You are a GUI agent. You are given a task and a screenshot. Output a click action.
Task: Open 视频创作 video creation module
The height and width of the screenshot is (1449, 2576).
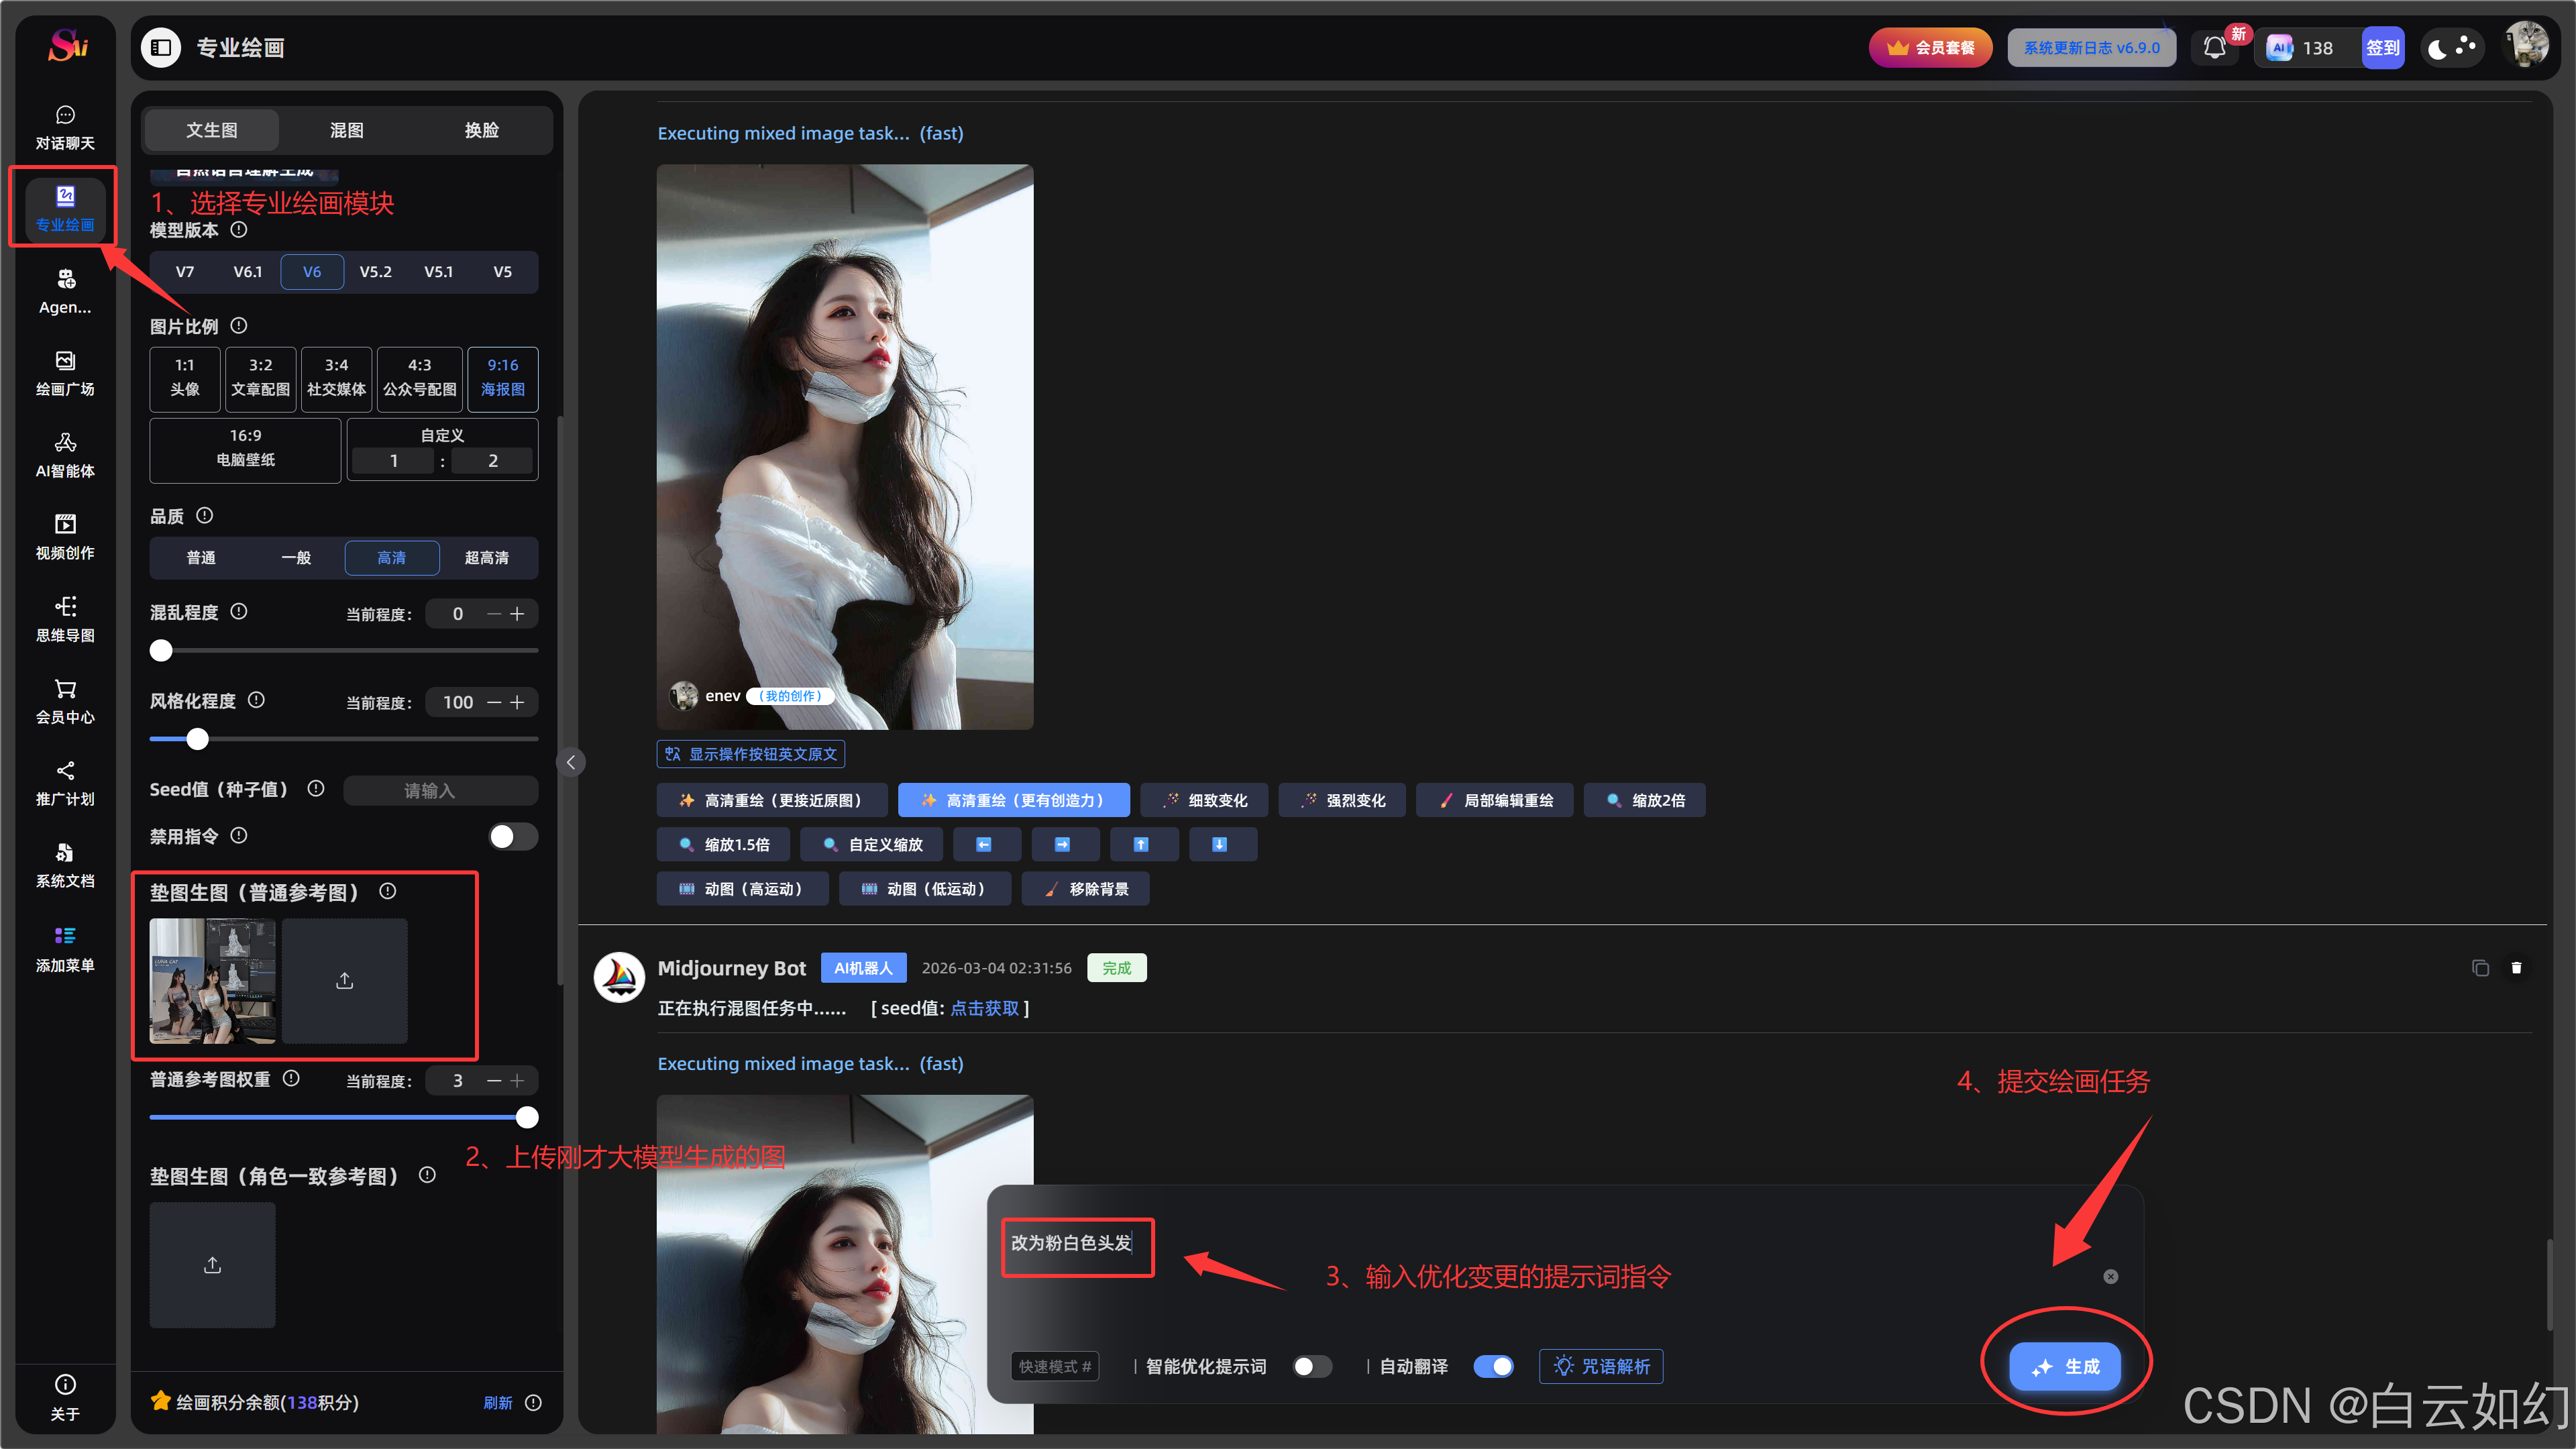(65, 537)
